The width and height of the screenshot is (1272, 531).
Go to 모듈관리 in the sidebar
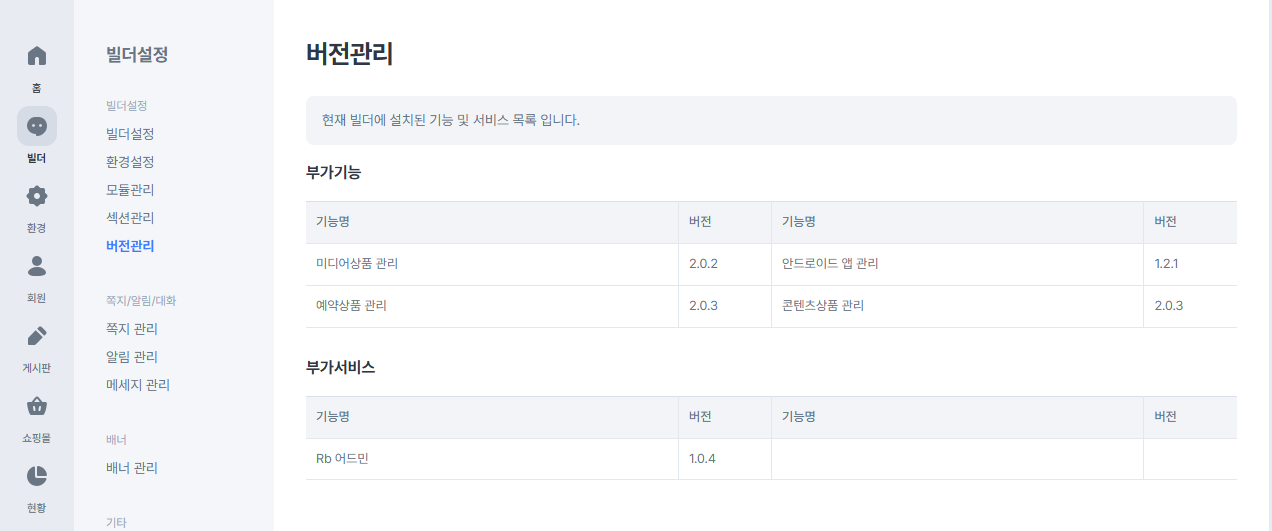point(130,190)
